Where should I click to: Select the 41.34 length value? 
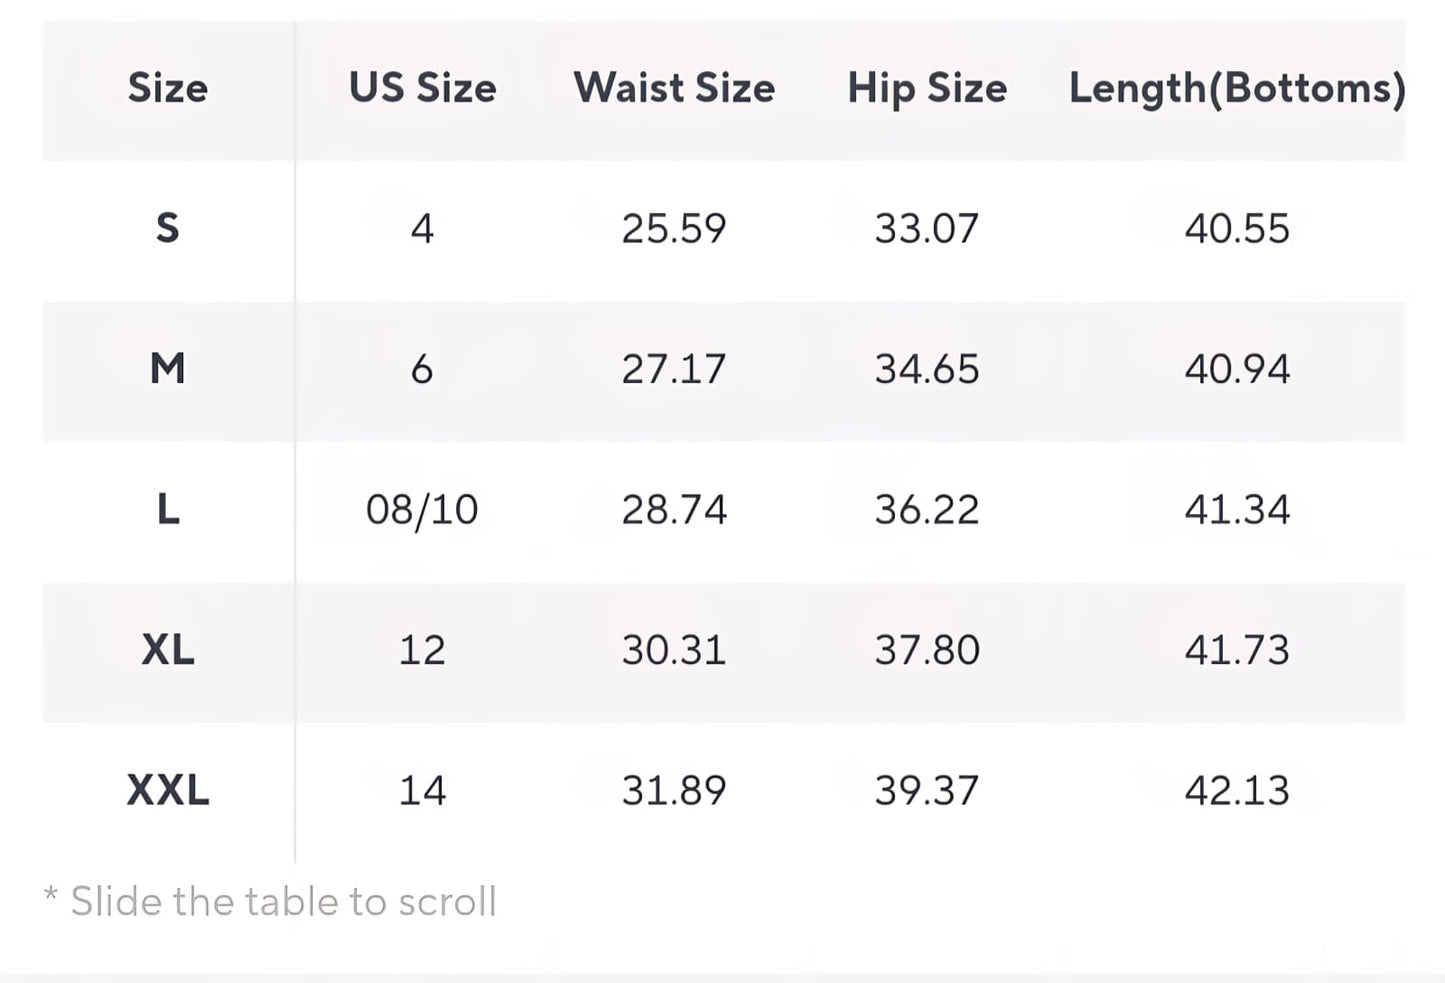coord(1237,510)
